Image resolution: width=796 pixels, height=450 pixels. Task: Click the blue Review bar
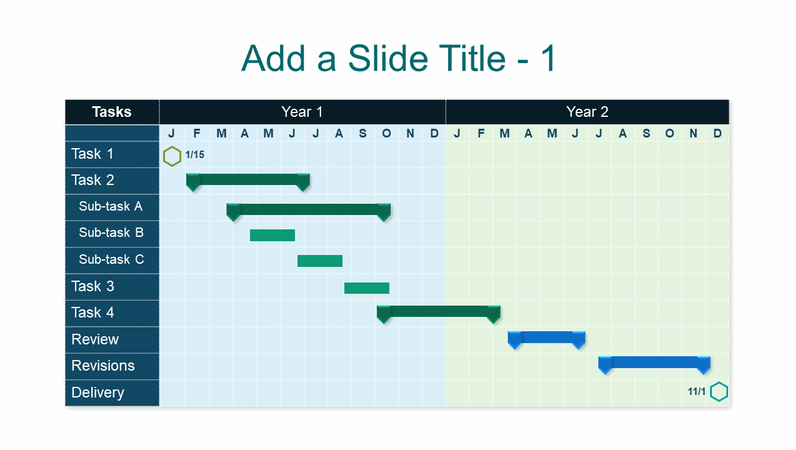(x=546, y=337)
